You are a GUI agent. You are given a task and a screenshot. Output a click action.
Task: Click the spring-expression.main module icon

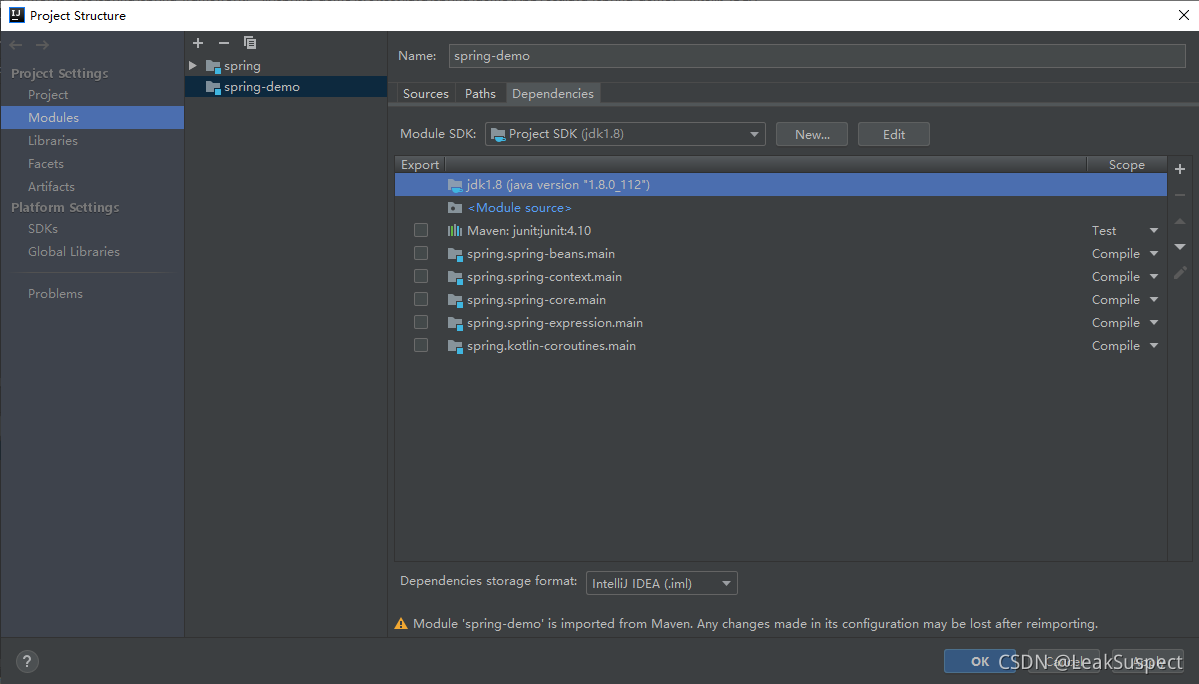(455, 323)
